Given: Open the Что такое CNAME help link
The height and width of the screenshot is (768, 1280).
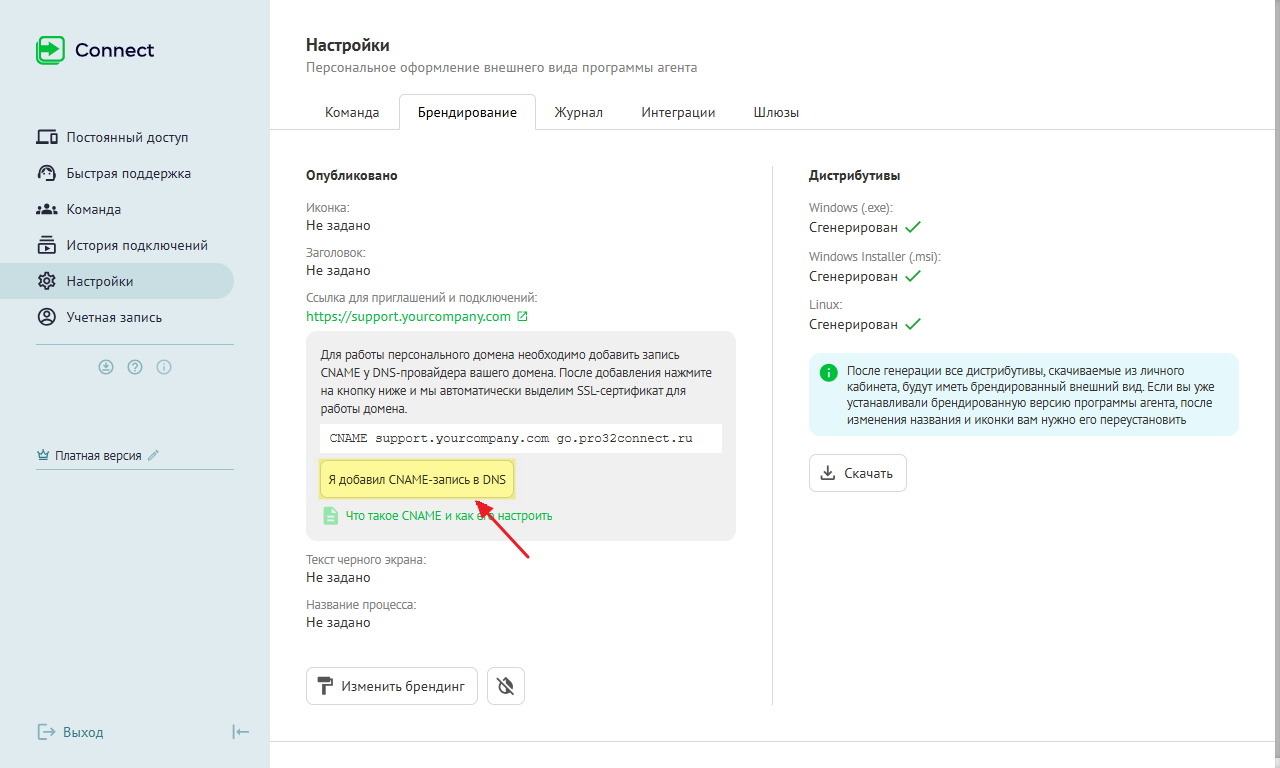Looking at the screenshot, I should click(448, 516).
